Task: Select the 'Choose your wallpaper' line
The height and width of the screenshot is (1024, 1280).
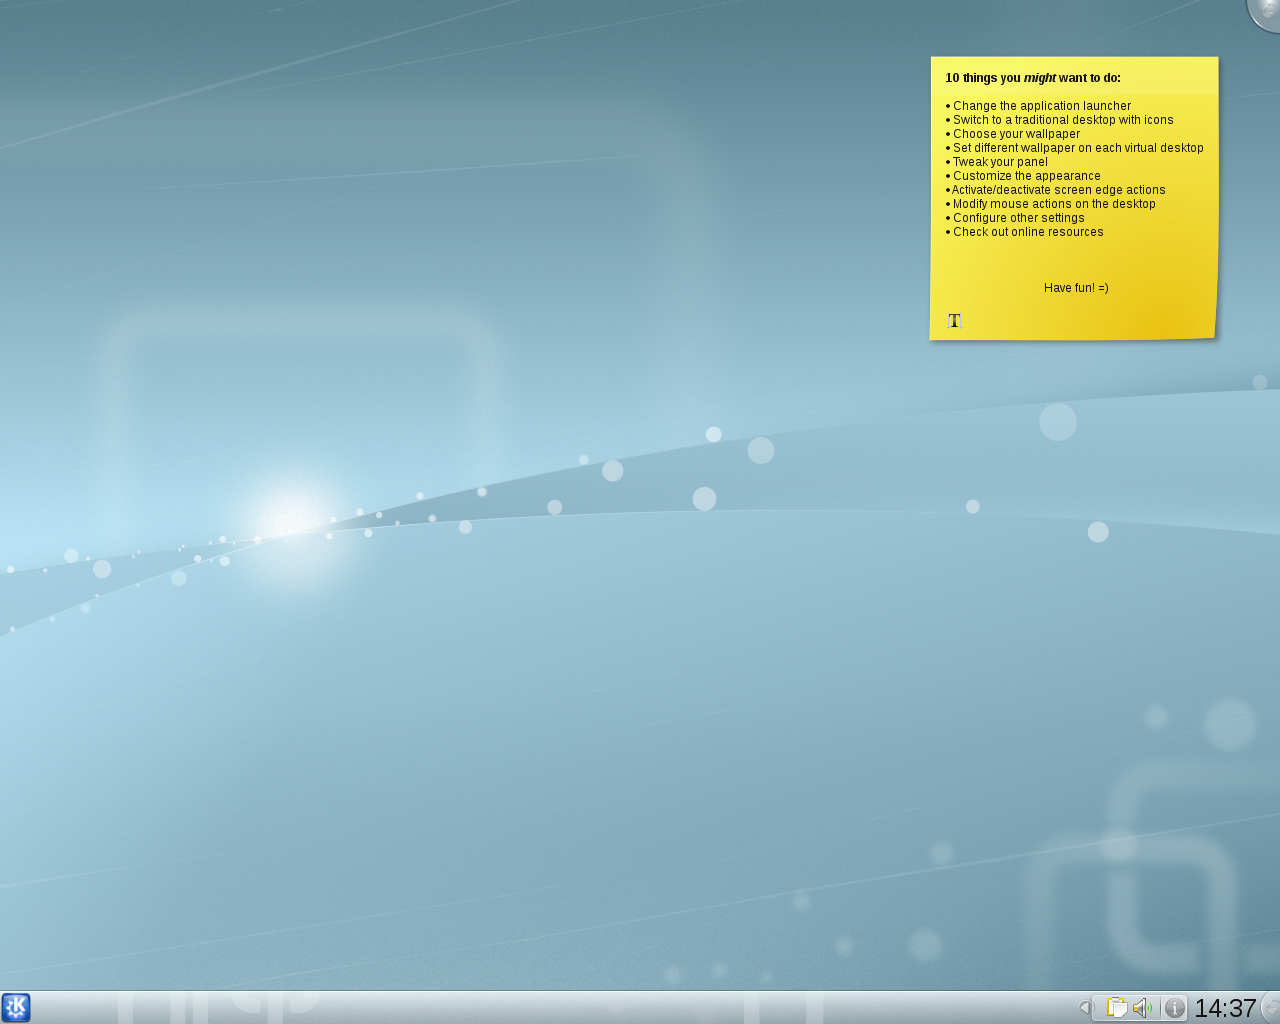Action: [x=1016, y=134]
